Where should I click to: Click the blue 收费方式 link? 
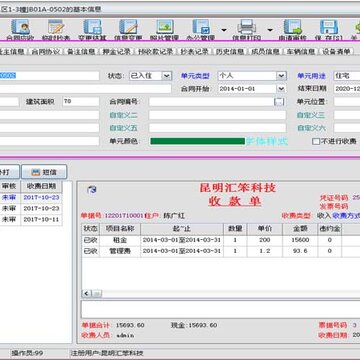pos(346,216)
